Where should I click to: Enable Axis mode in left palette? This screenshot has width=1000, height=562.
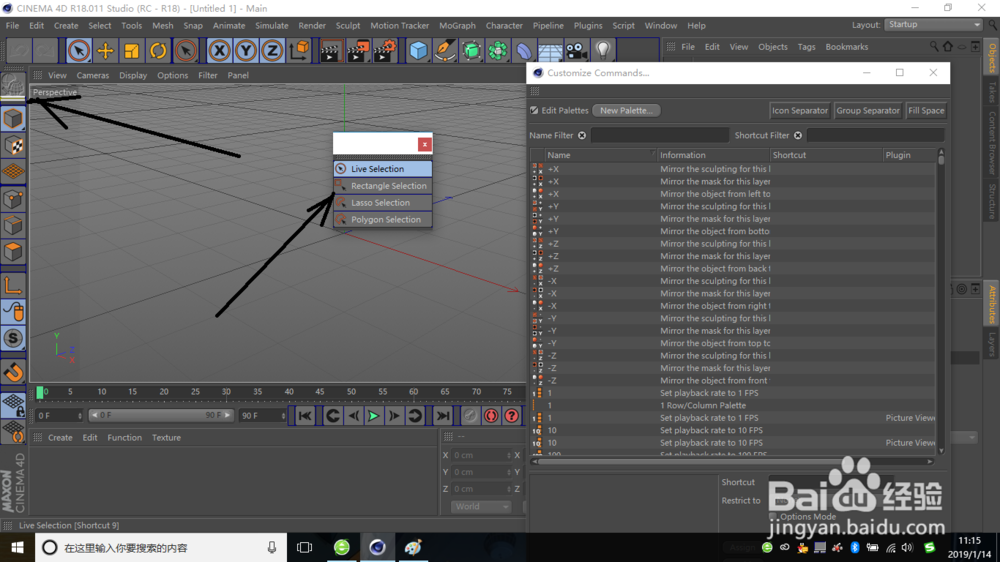[x=13, y=285]
